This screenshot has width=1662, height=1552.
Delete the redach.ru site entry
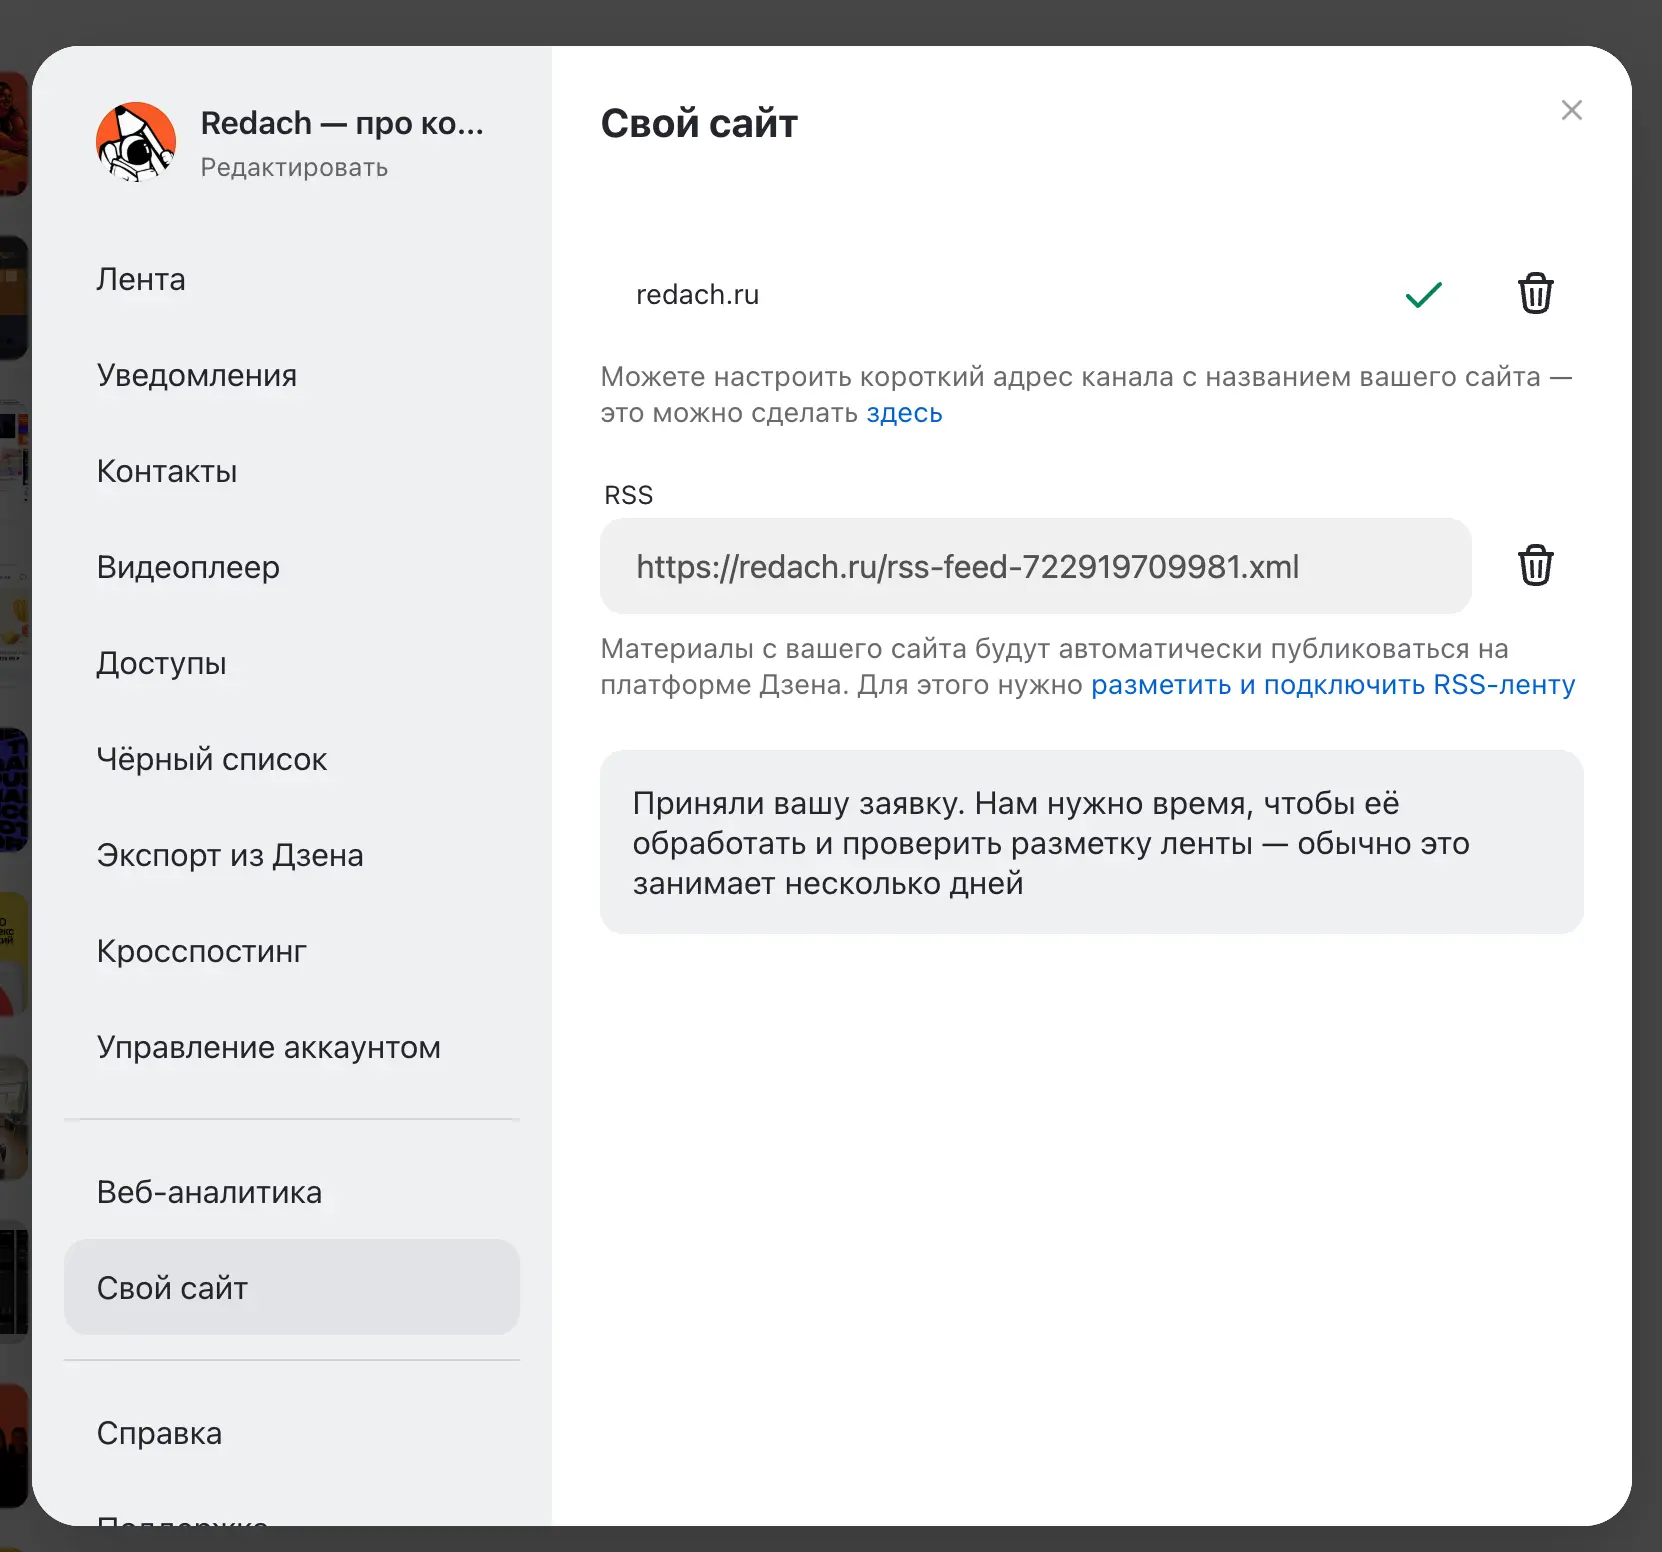click(1535, 294)
